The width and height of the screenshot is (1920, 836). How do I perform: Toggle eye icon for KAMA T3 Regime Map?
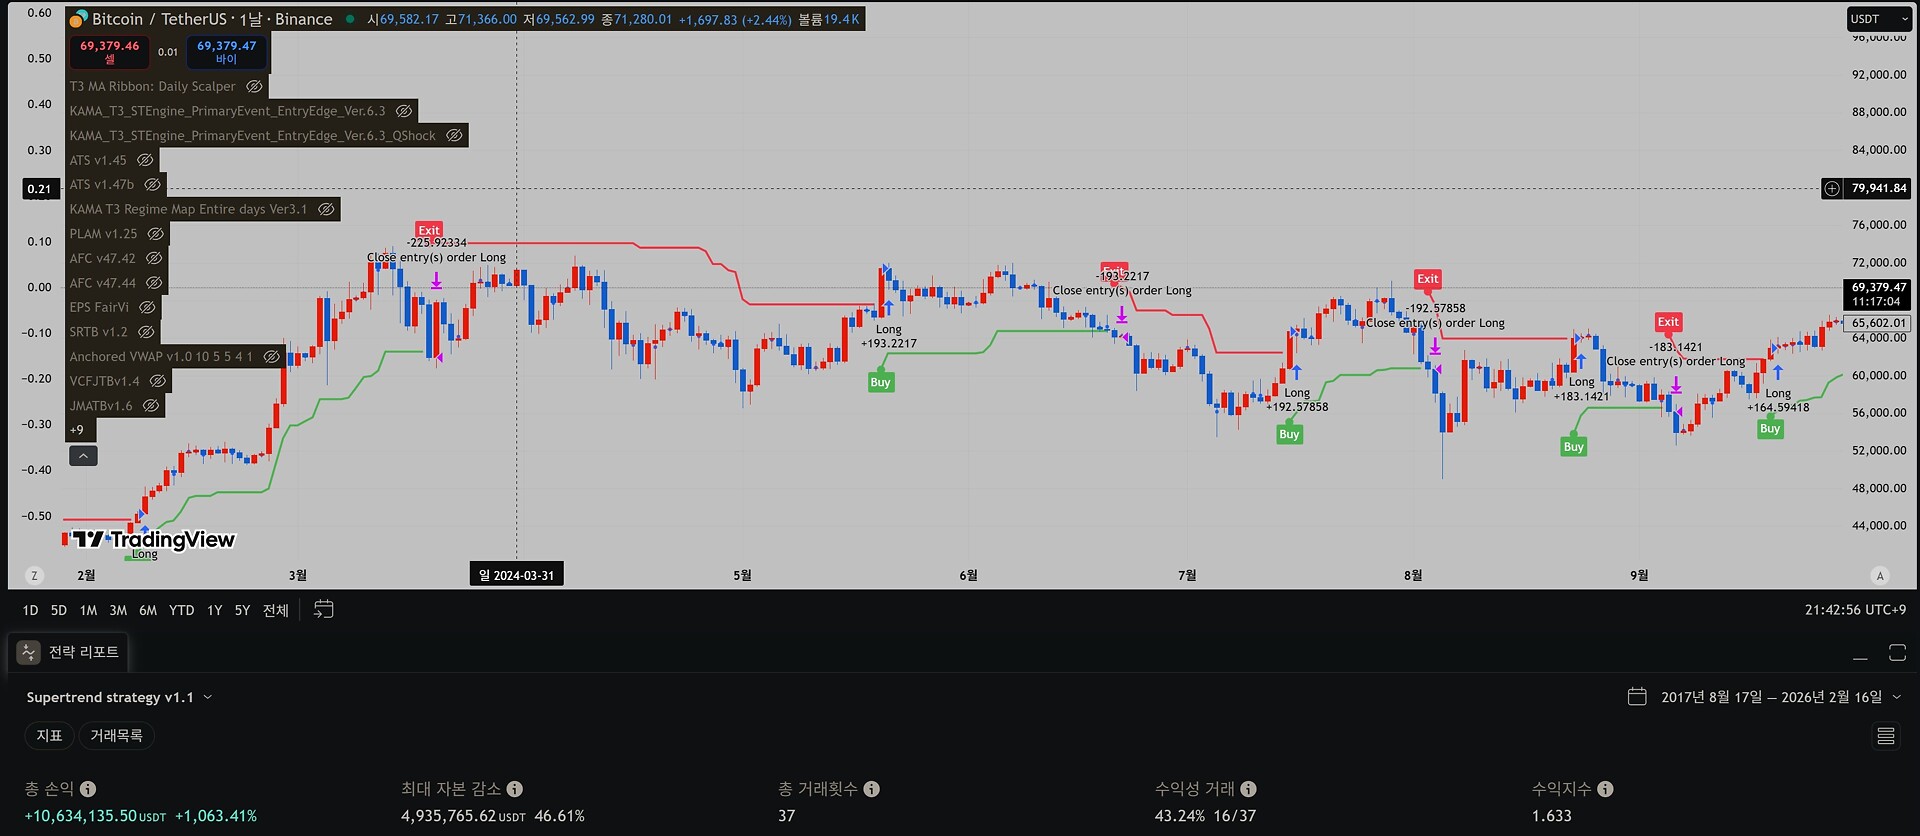click(x=326, y=209)
